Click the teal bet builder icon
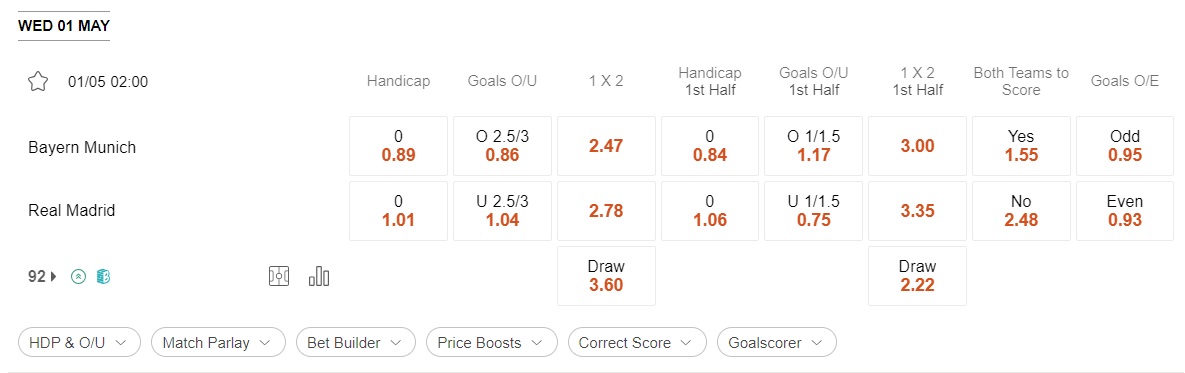1185x373 pixels. (x=104, y=277)
